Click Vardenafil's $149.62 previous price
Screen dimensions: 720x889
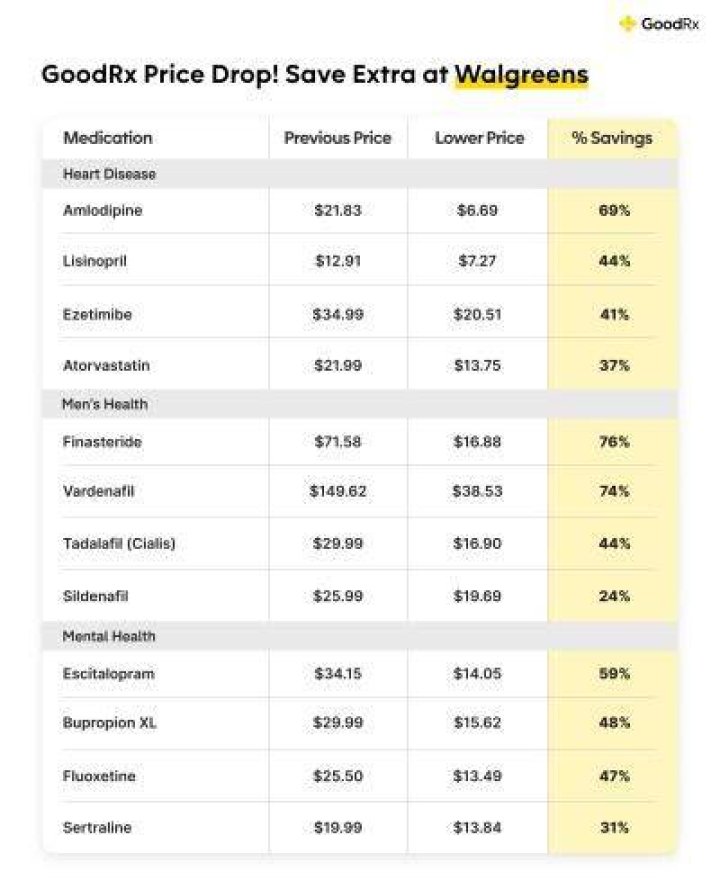point(338,491)
